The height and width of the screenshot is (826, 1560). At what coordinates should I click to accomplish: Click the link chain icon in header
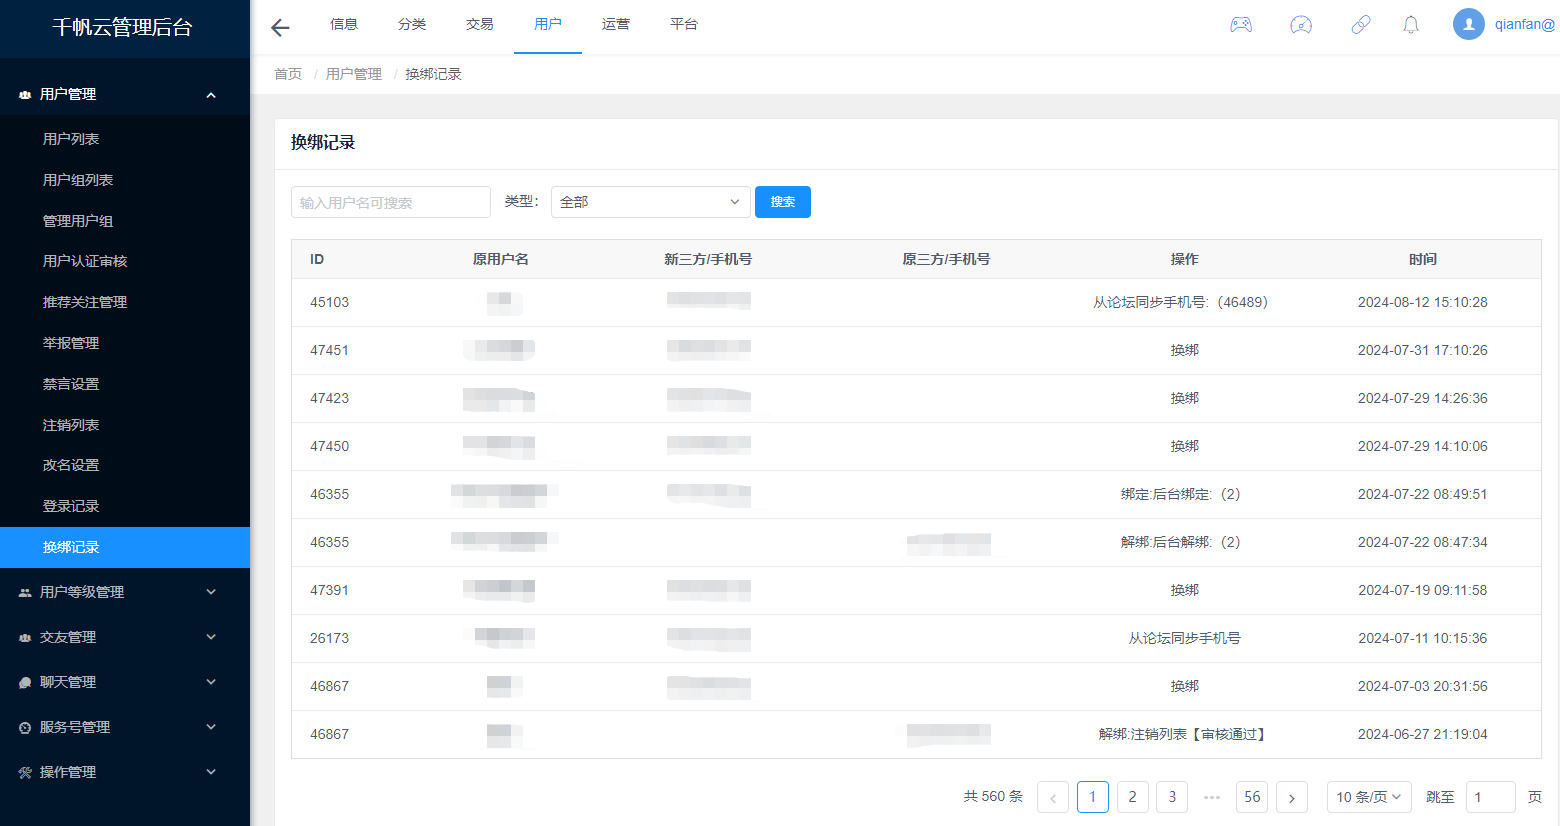(1361, 25)
